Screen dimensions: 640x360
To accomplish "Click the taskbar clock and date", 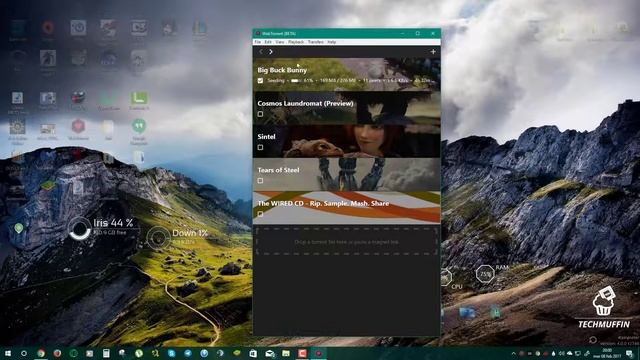I will pyautogui.click(x=608, y=353).
